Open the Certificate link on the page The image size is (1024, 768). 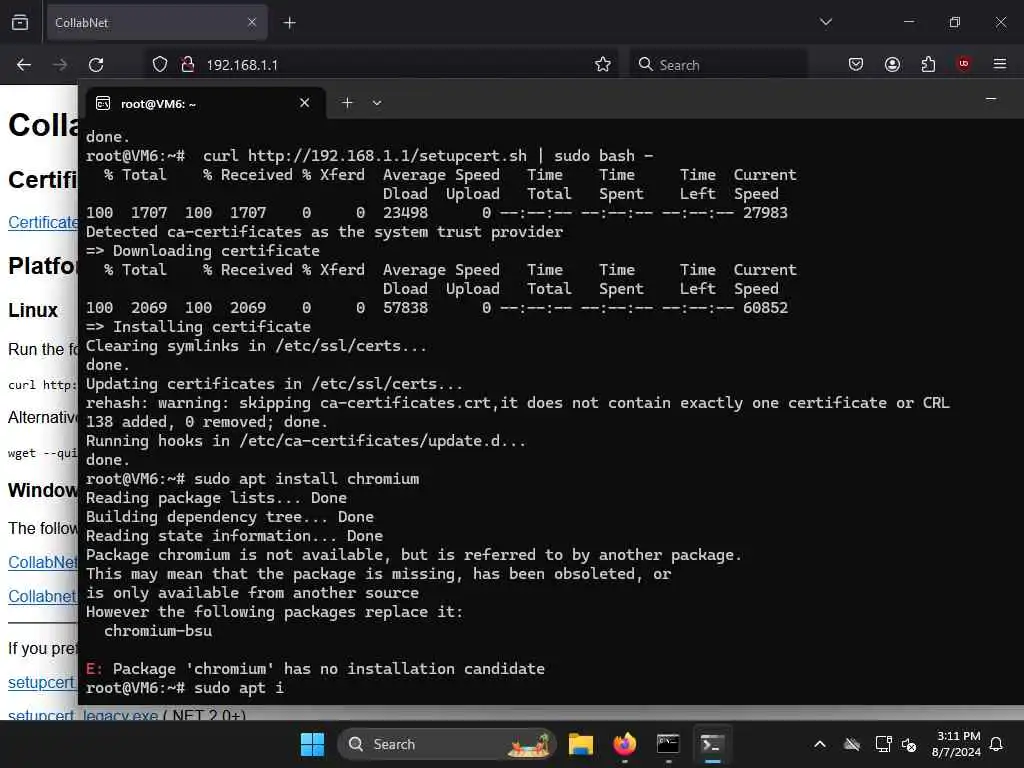pos(43,223)
